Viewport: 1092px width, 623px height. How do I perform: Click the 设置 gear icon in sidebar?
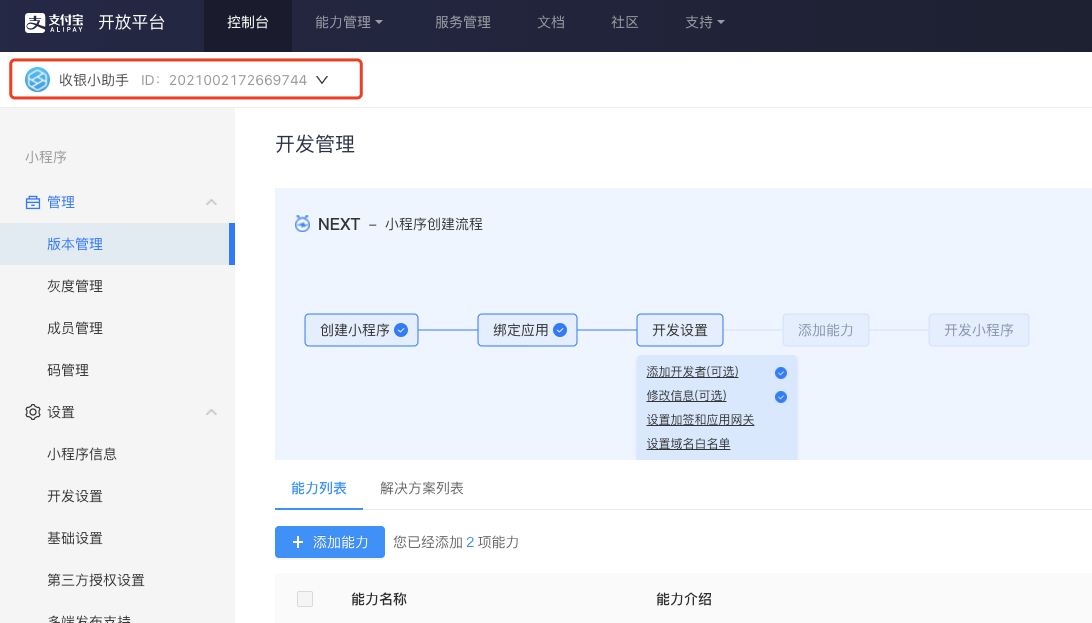click(x=33, y=412)
